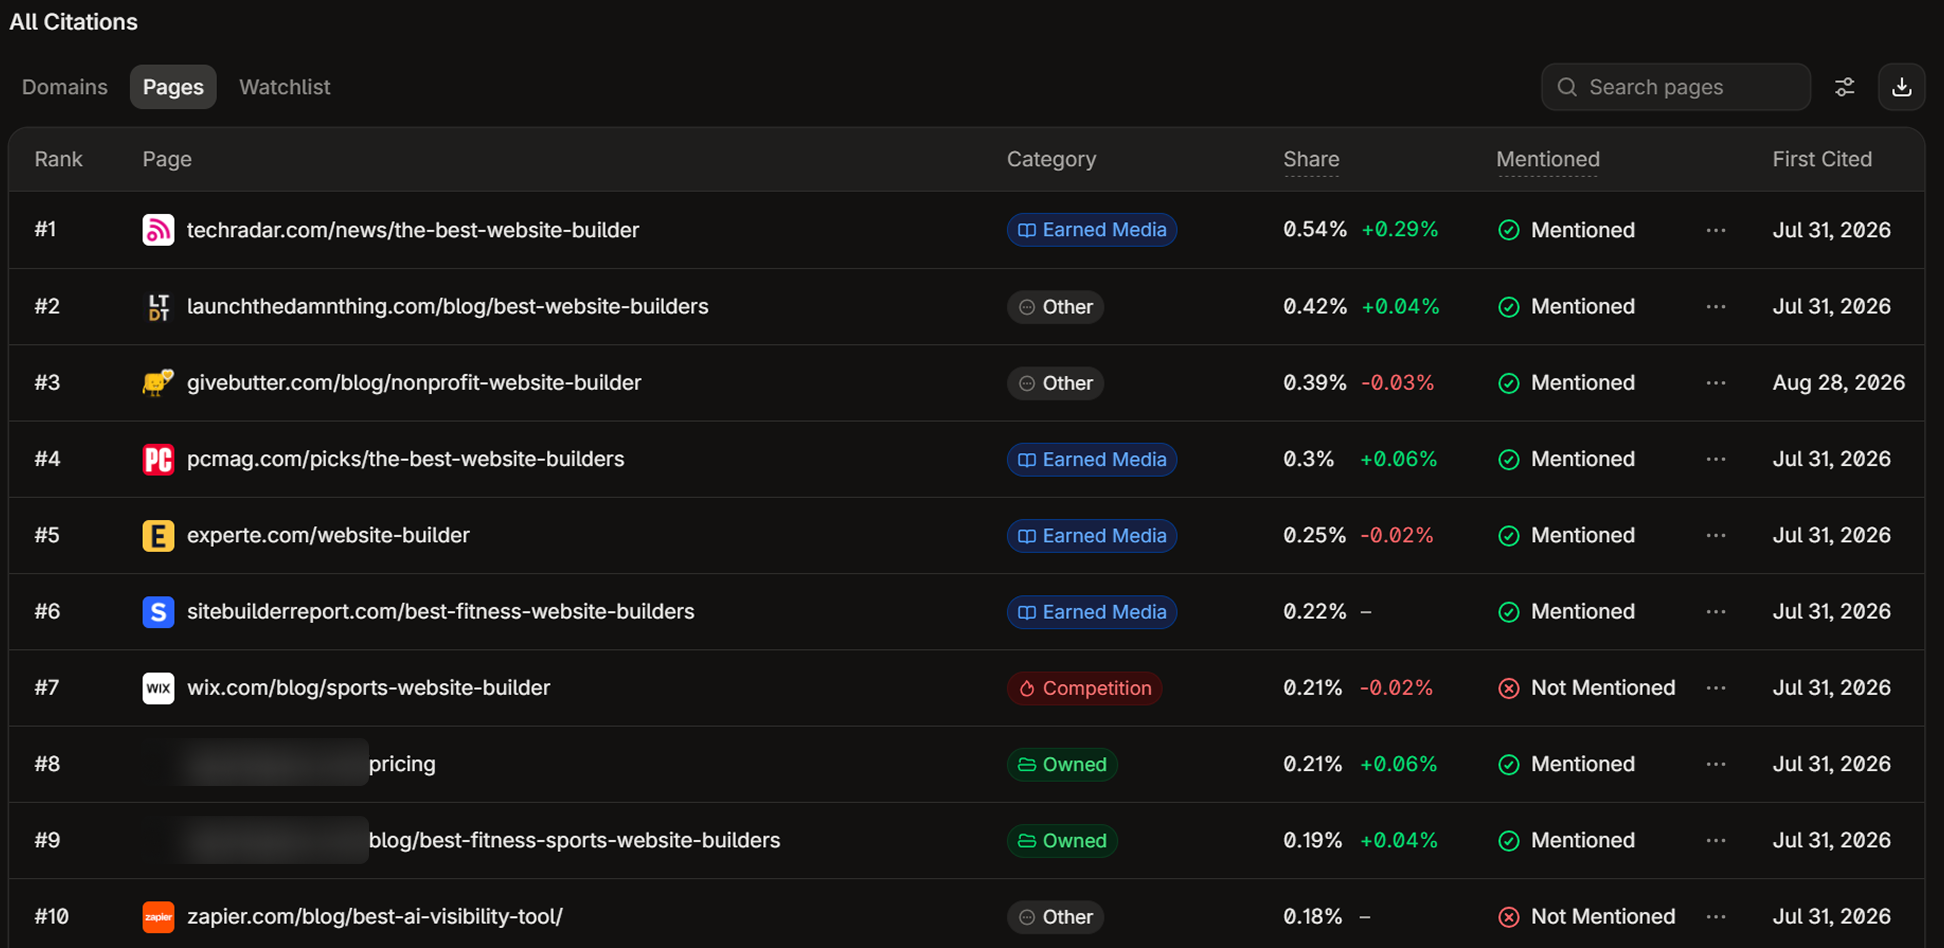Open more options for techradar row
The height and width of the screenshot is (948, 1944).
pos(1716,230)
